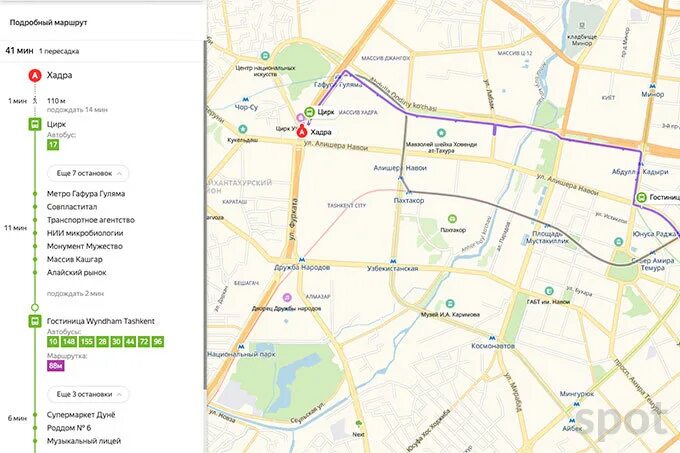This screenshot has width=680, height=453.
Task: Click the Кукельдаш landmark icon on map
Action: (242, 129)
